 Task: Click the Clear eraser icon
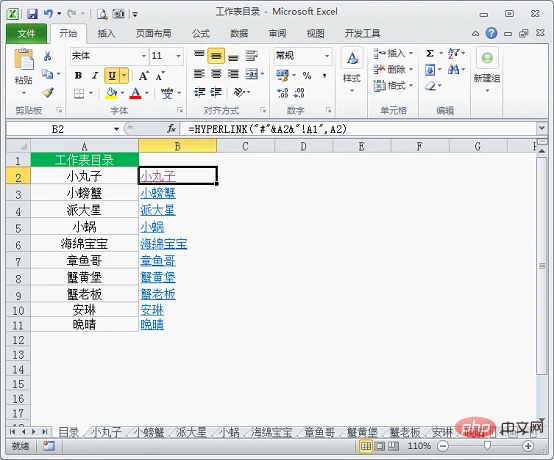(x=430, y=86)
